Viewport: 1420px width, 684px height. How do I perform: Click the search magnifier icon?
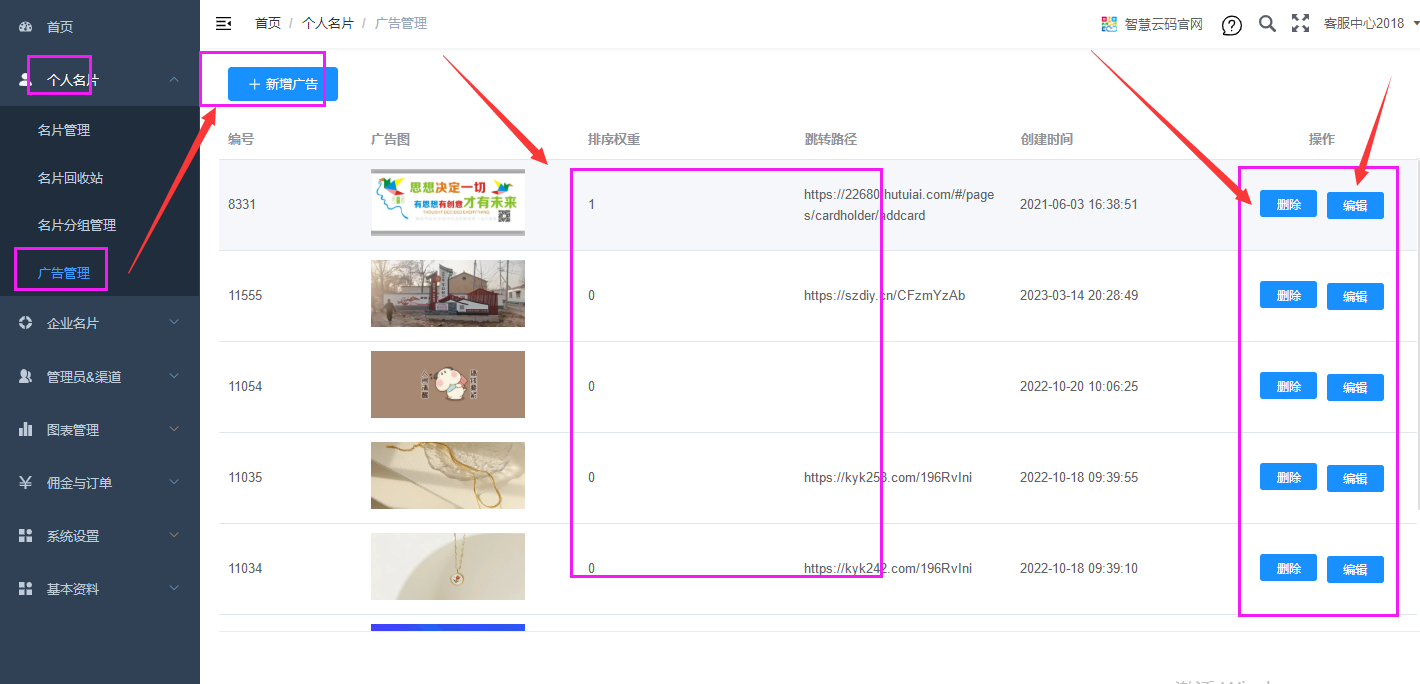[x=1267, y=24]
